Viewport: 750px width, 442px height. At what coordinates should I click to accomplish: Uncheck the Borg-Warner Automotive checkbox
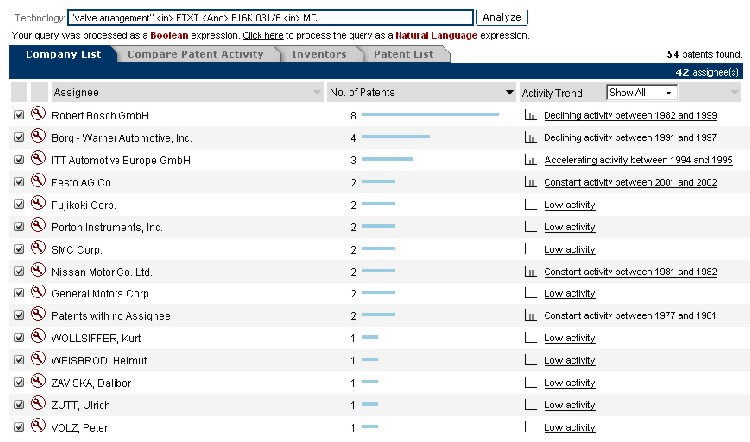click(x=19, y=137)
